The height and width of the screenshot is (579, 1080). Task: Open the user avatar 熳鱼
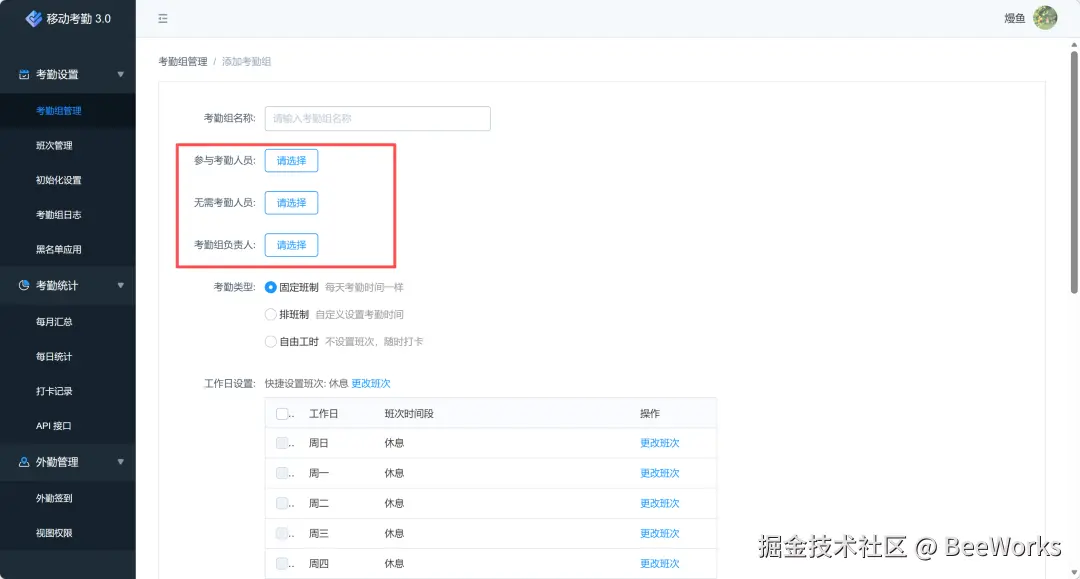1045,18
